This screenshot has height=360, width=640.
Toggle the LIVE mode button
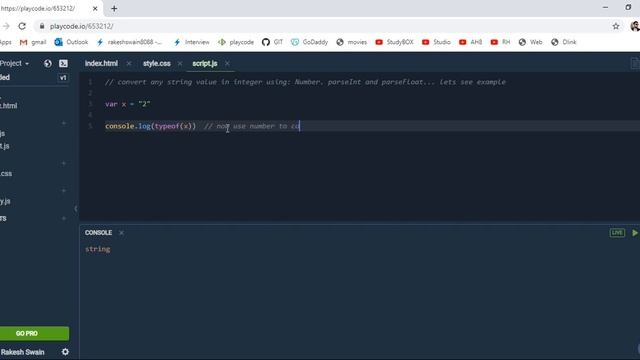pos(617,233)
